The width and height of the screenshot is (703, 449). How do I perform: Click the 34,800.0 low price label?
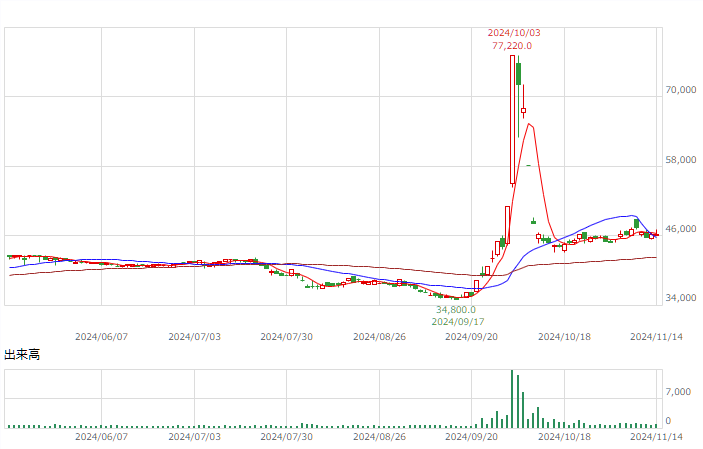pyautogui.click(x=456, y=310)
